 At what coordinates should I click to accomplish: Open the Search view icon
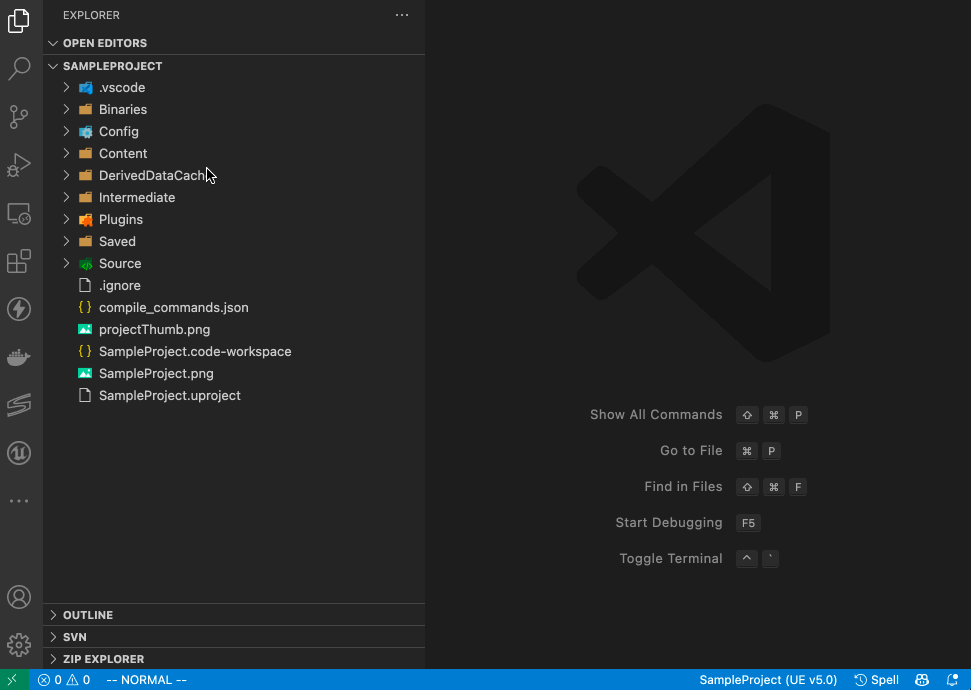point(19,69)
